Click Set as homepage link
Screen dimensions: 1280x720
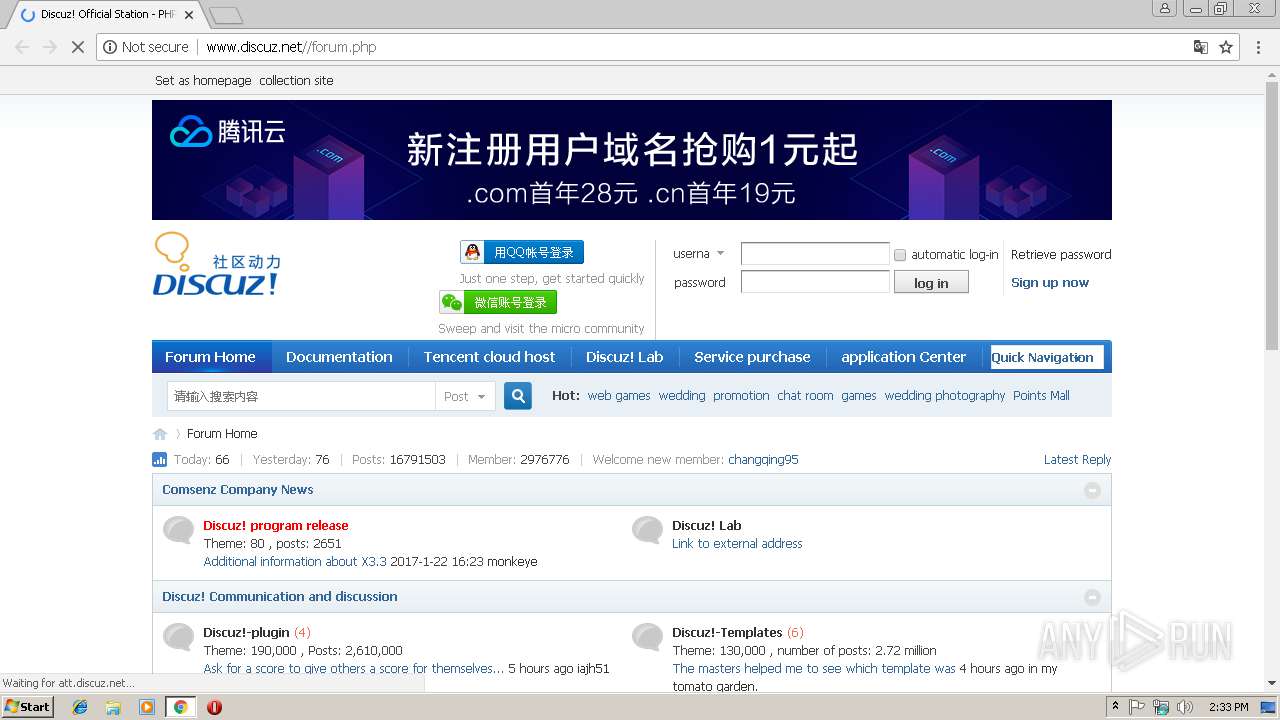click(x=203, y=80)
